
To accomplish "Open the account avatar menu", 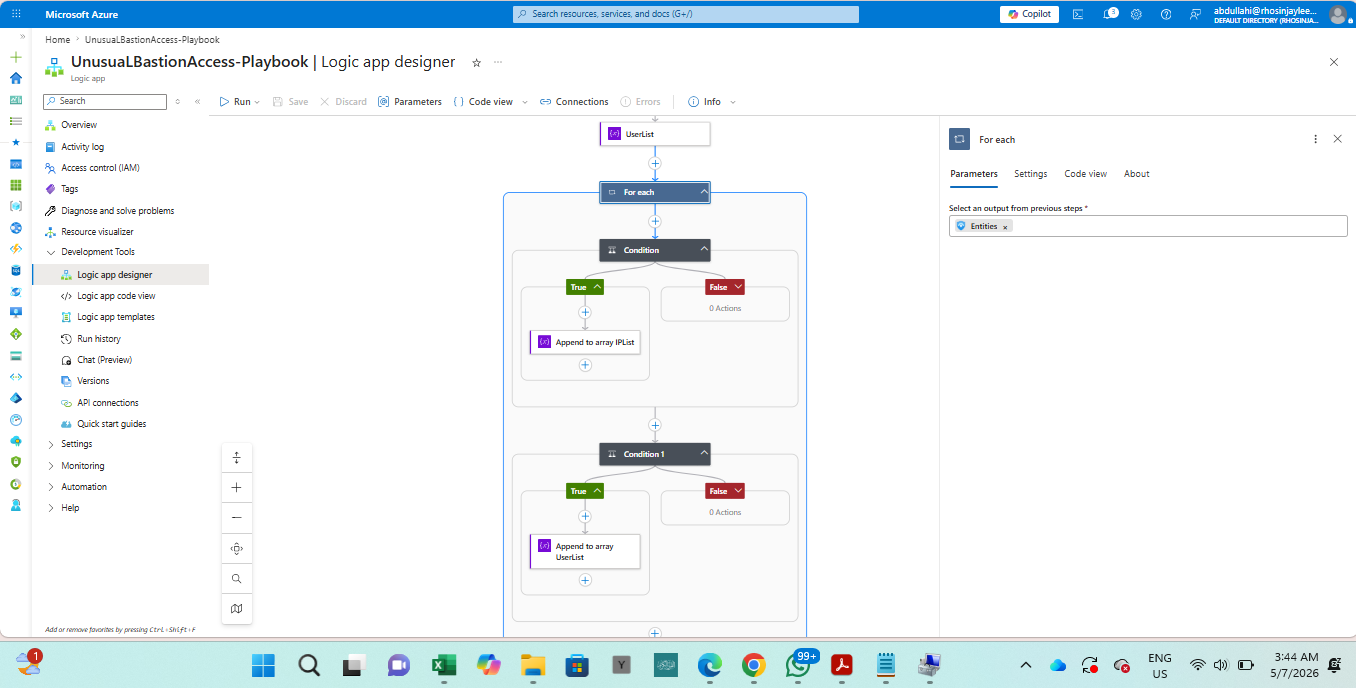I will pos(1338,14).
